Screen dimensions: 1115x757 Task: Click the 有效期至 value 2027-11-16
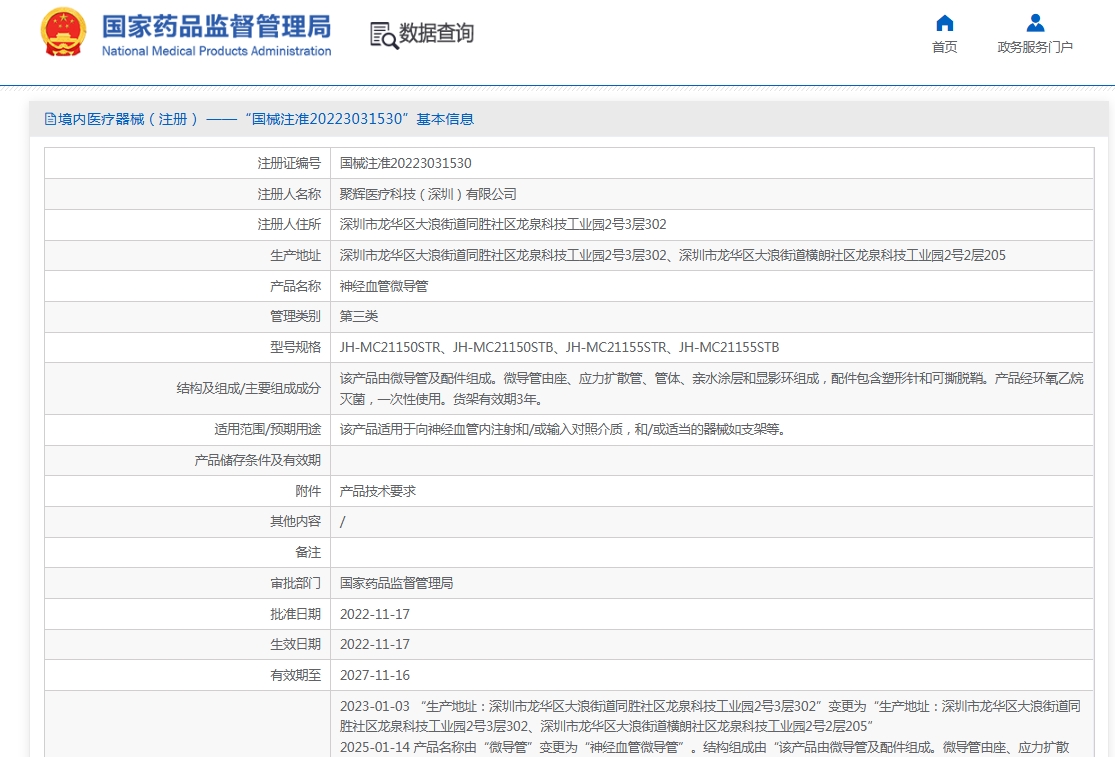pos(375,675)
